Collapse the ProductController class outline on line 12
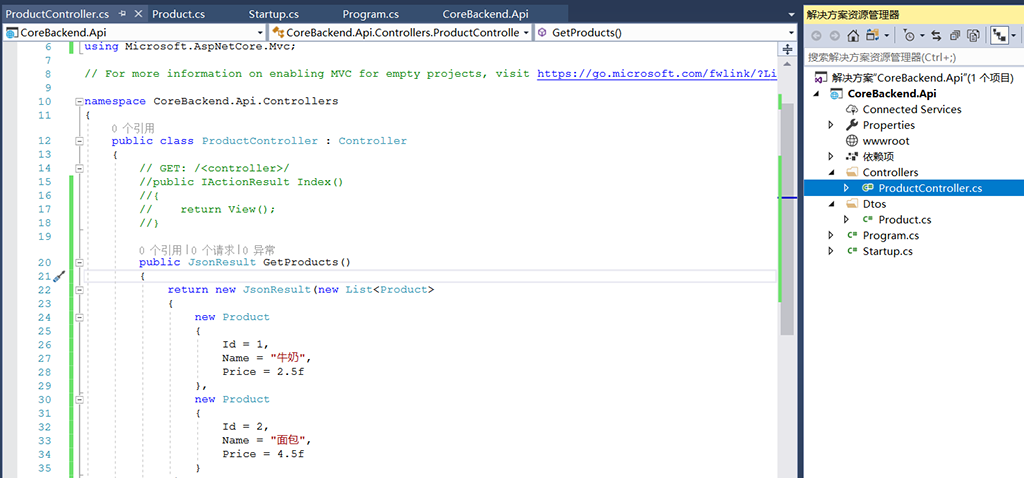1024x478 pixels. (x=80, y=141)
